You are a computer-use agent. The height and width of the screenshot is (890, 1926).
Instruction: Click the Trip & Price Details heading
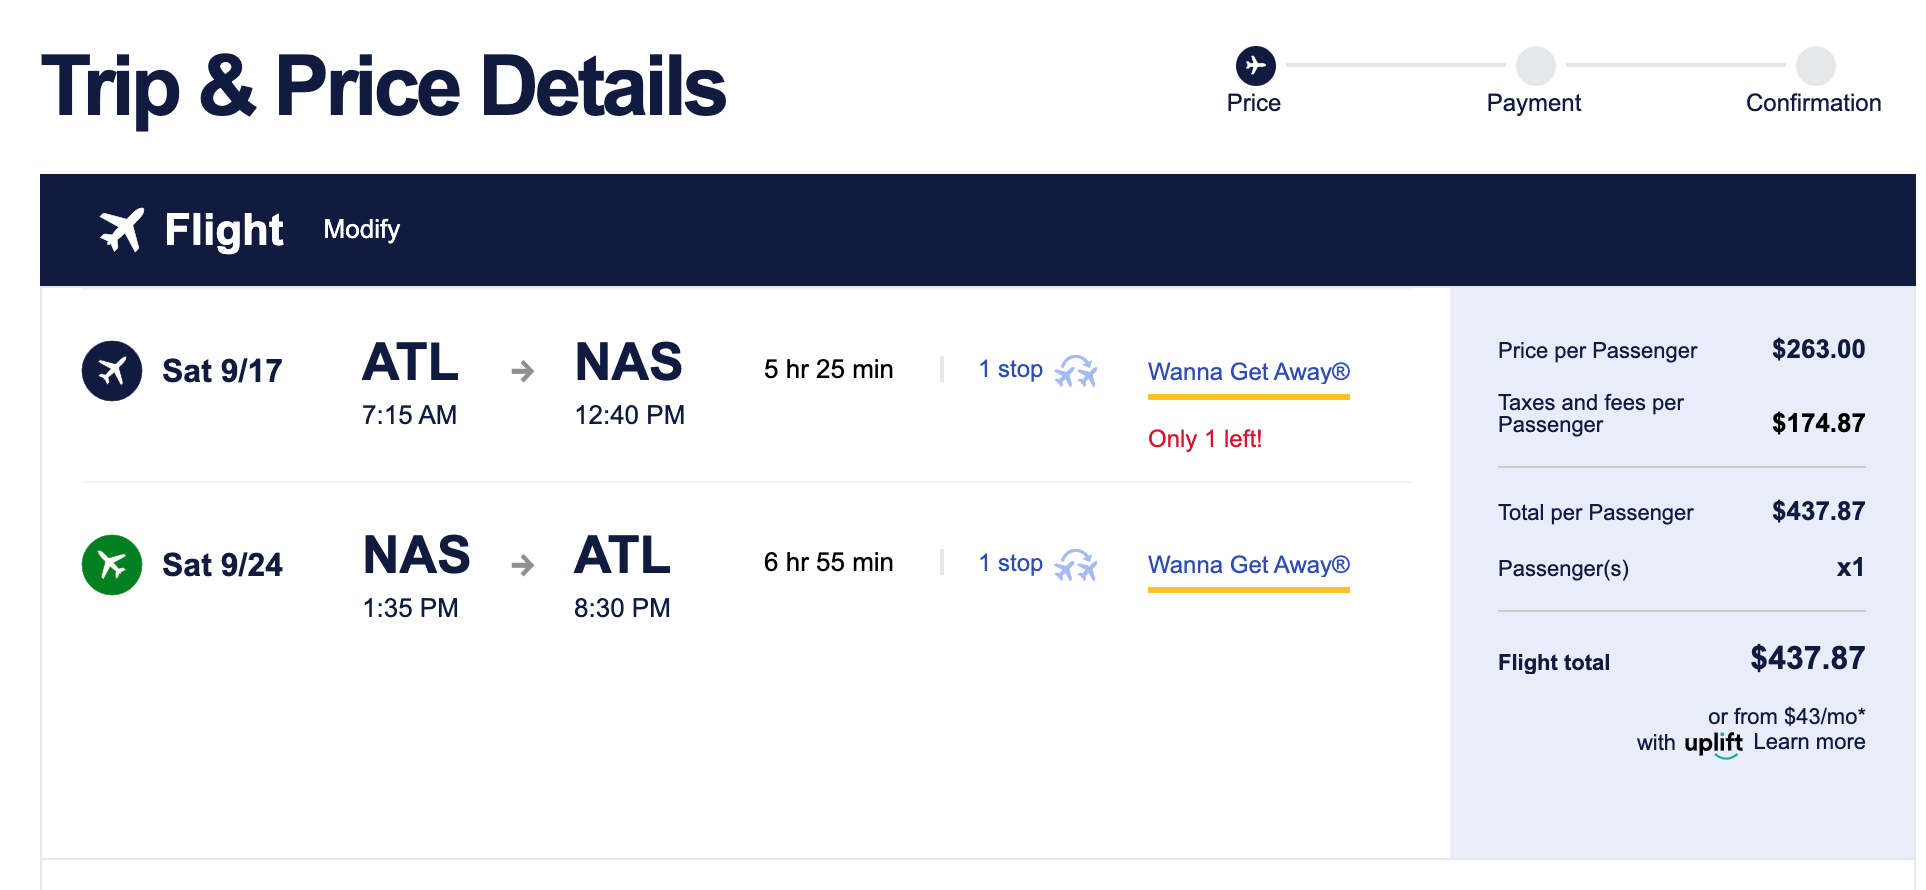[383, 87]
